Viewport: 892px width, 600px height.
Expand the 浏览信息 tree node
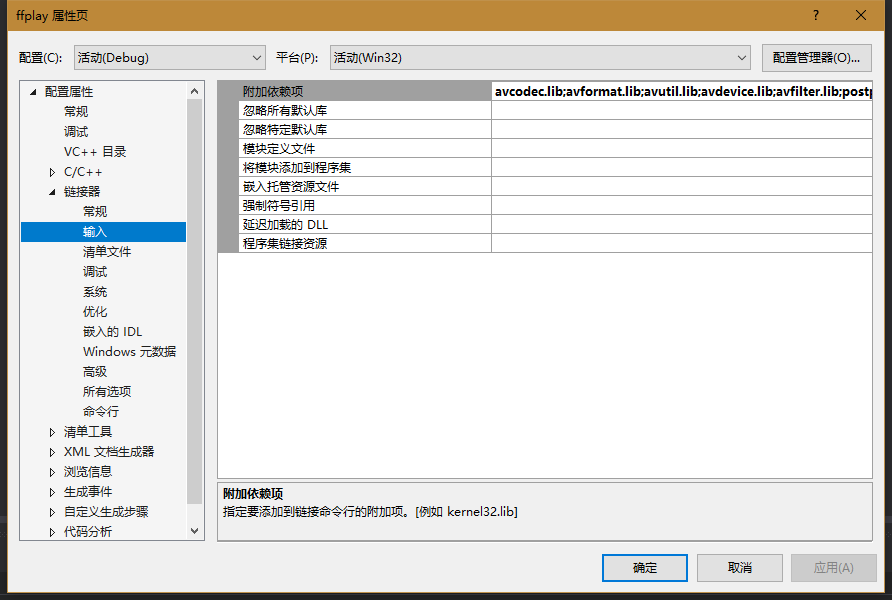click(x=52, y=471)
